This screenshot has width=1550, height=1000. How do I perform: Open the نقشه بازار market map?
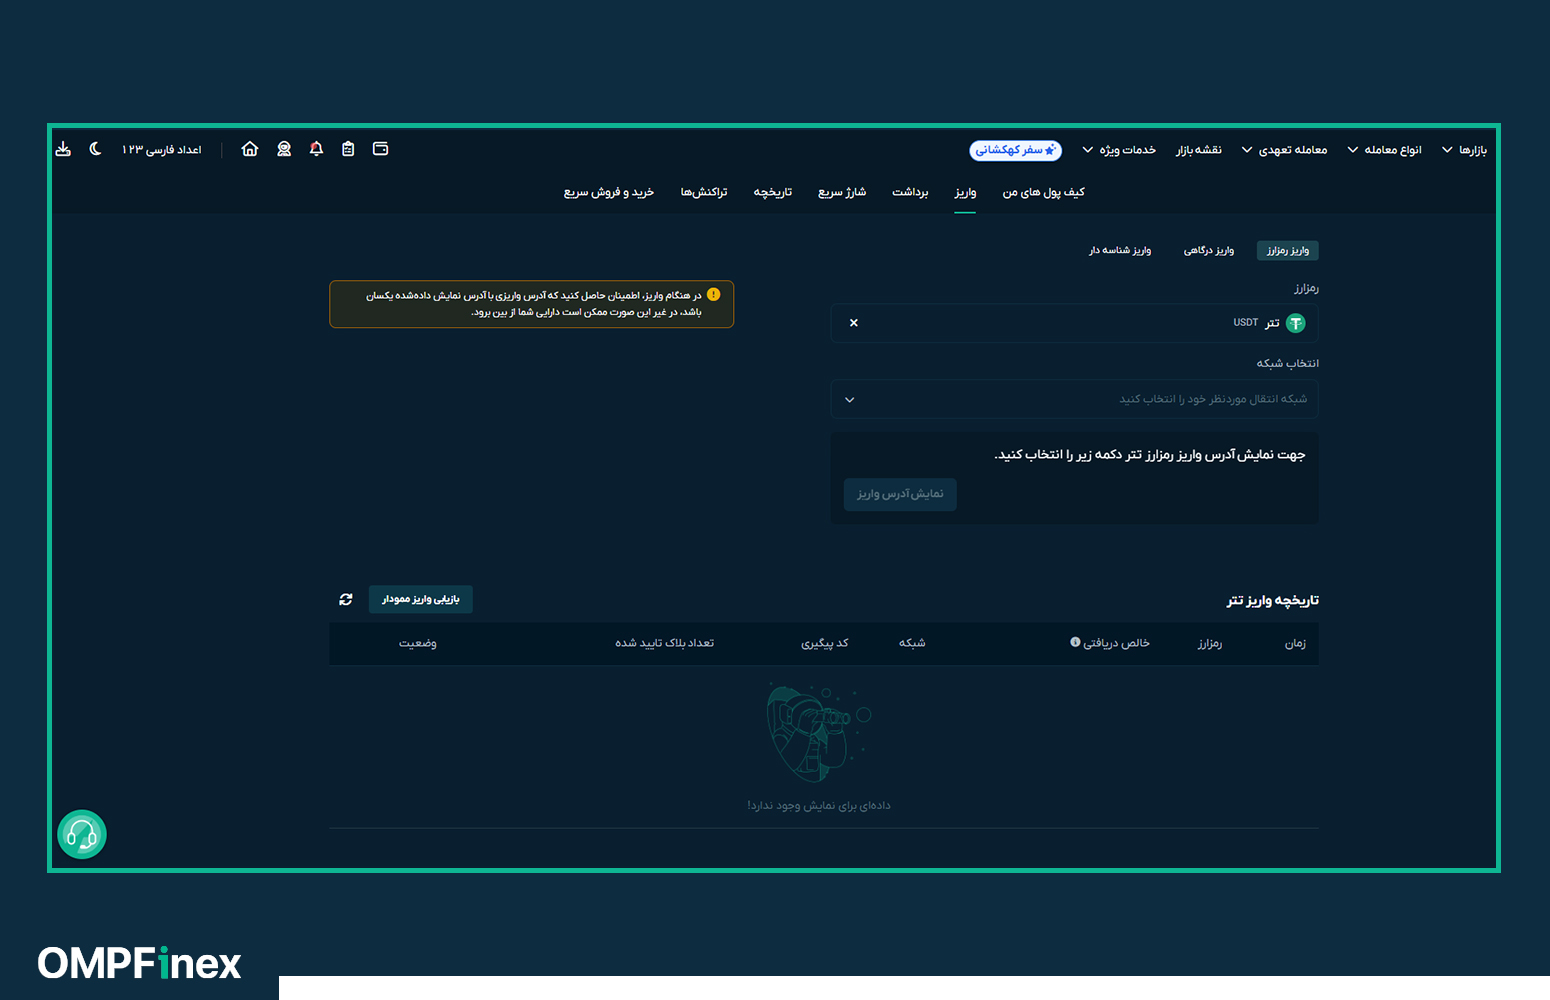coord(1198,150)
